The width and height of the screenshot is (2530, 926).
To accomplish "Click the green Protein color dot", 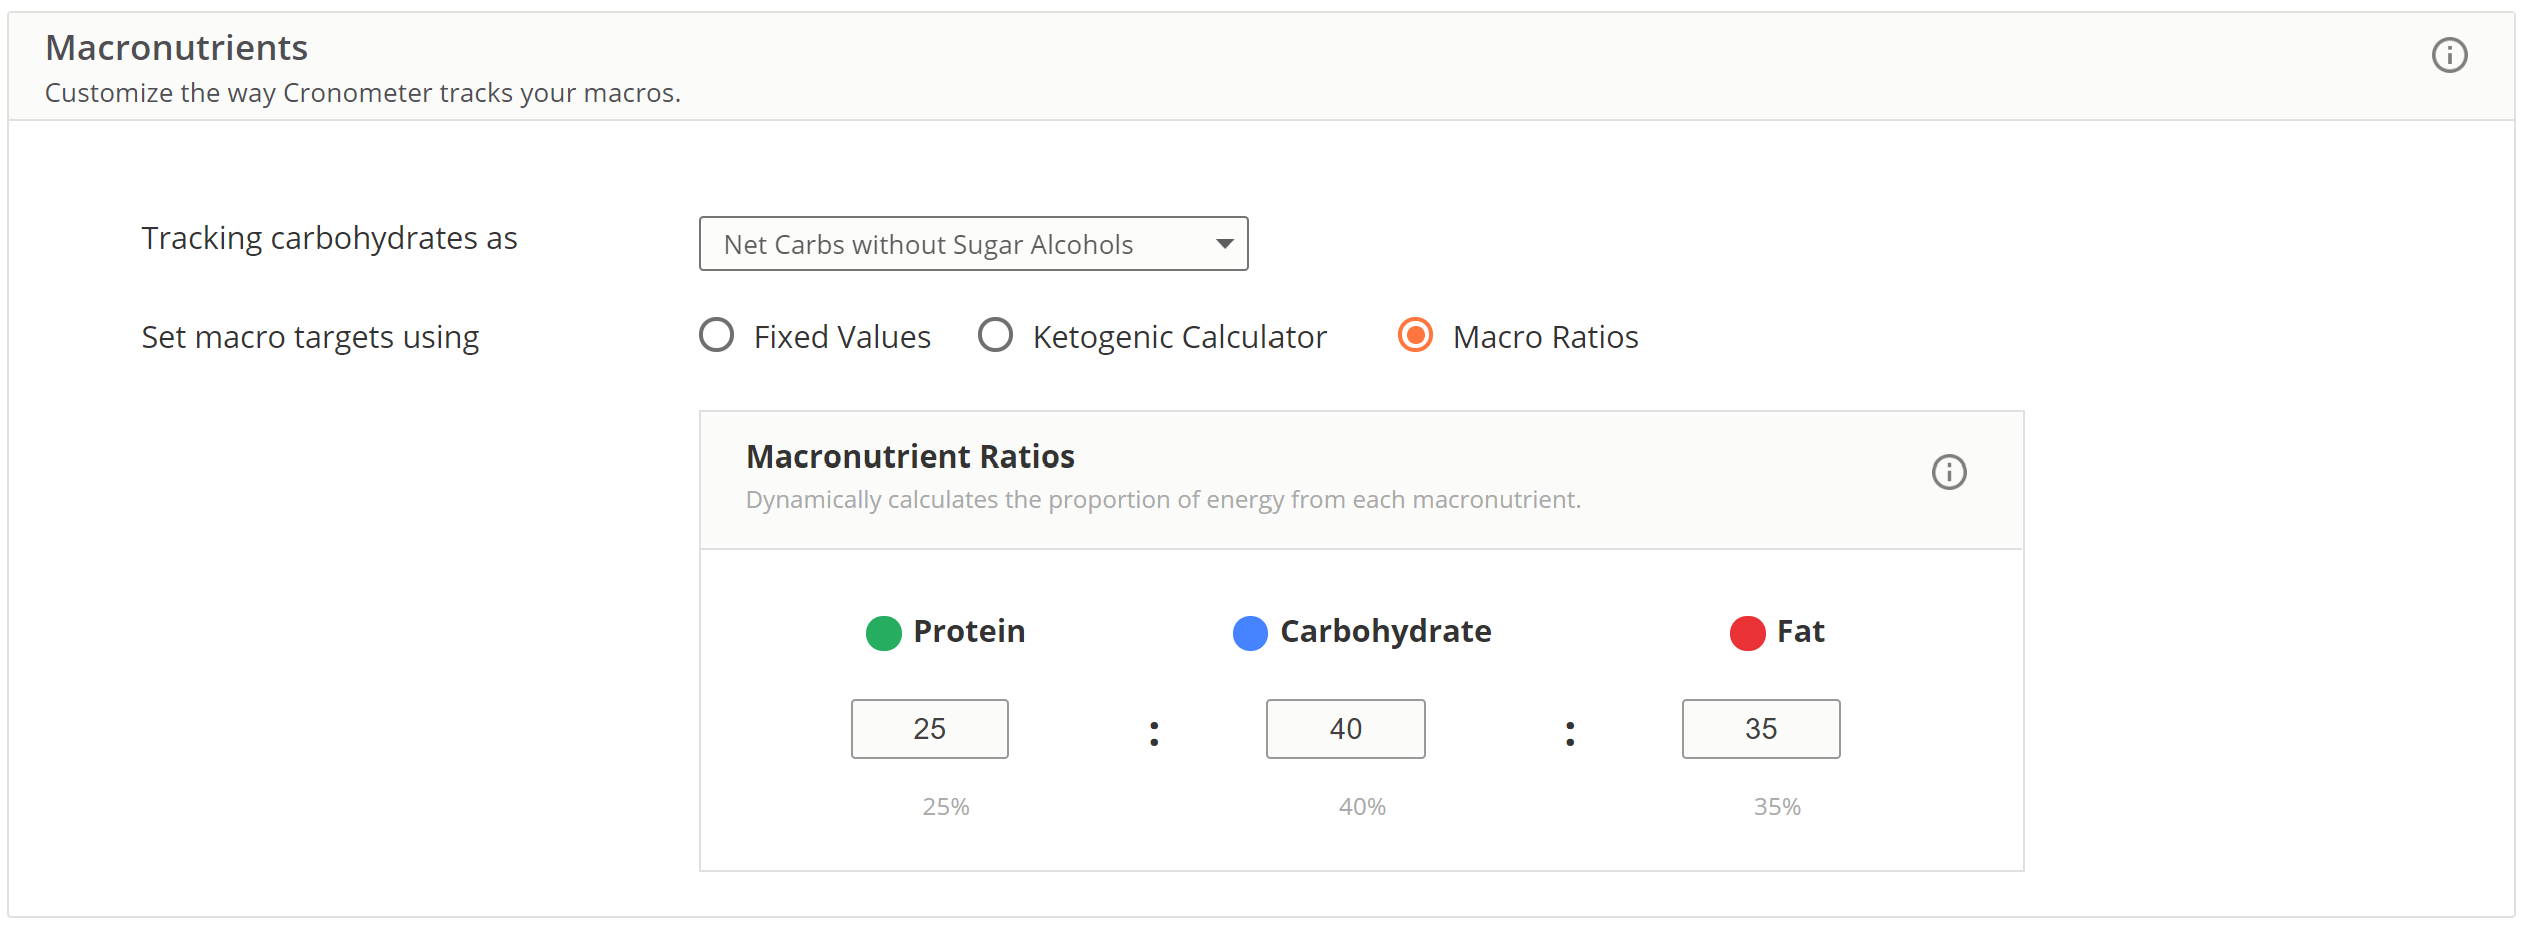I will pyautogui.click(x=883, y=633).
